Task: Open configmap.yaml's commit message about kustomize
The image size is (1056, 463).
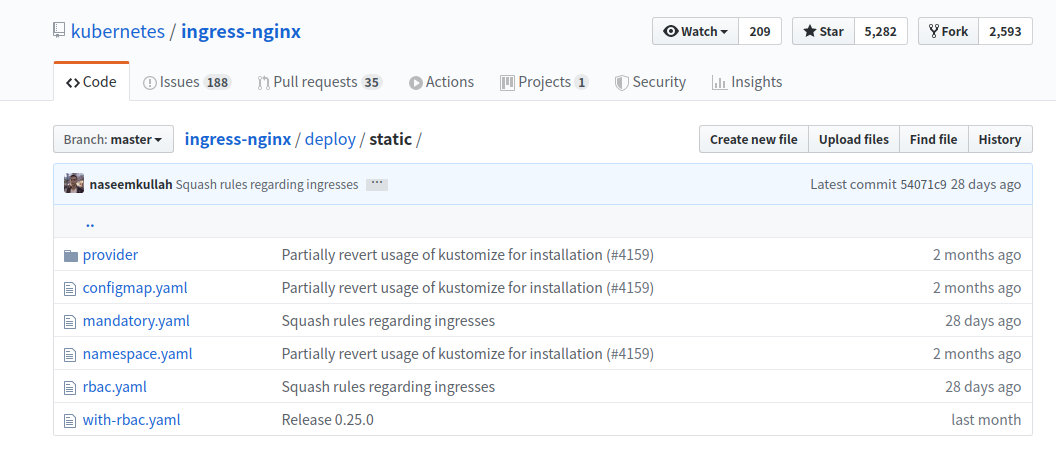Action: 467,288
